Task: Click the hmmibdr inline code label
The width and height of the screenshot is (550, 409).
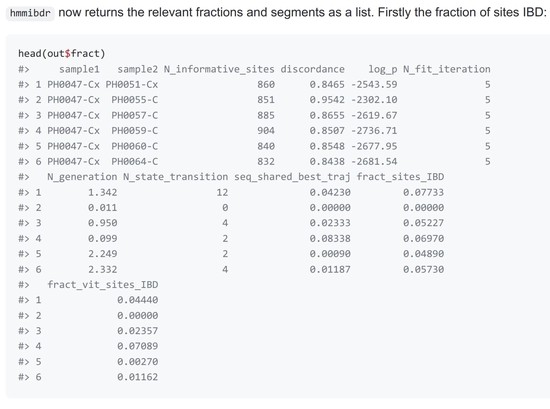Action: point(31,14)
